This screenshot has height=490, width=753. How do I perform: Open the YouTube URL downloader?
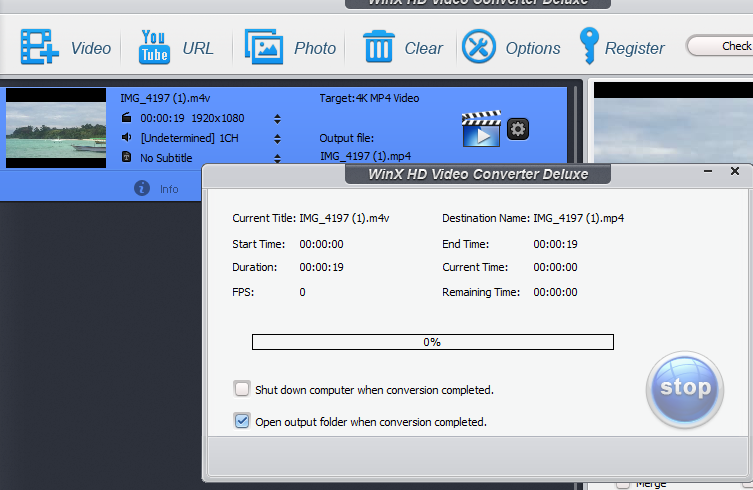(x=154, y=47)
